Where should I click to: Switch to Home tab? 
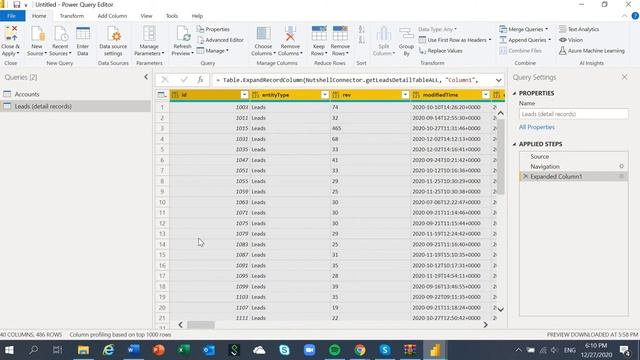39,16
